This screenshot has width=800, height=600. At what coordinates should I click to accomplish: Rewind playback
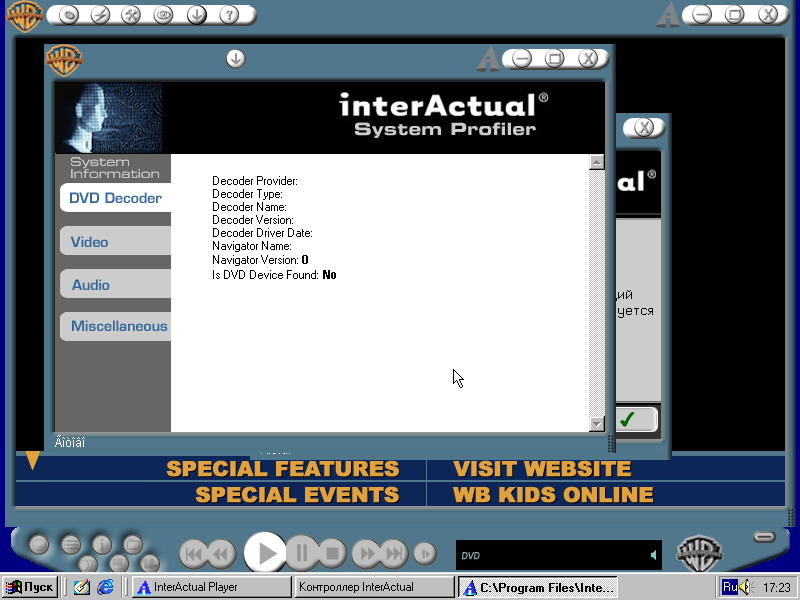click(x=221, y=554)
